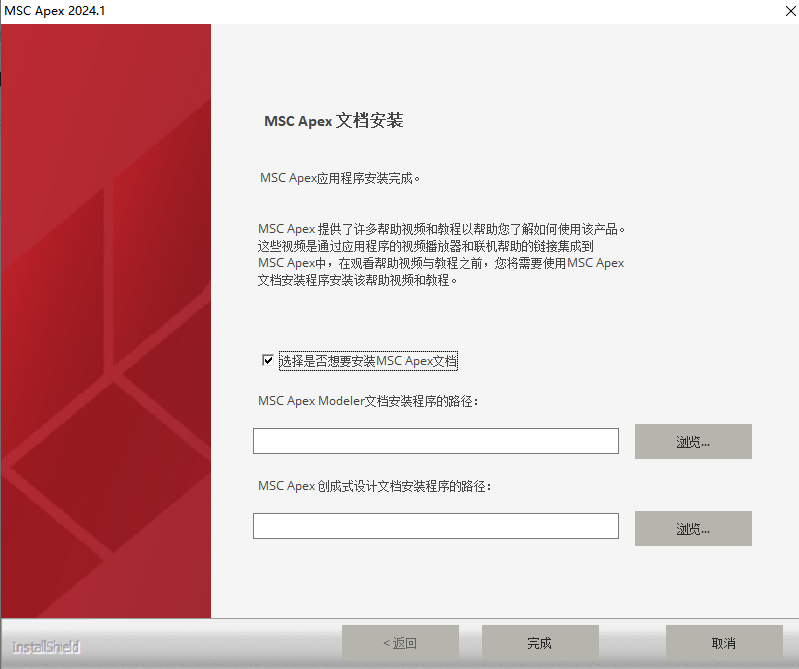Click the MSC Apex 2024.1 title text

coord(55,11)
